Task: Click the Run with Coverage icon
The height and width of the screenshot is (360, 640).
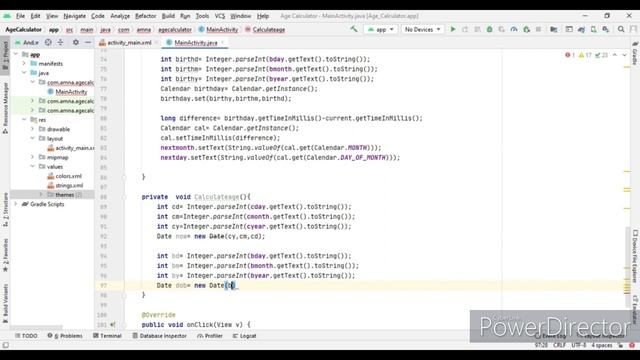Action: (x=502, y=29)
